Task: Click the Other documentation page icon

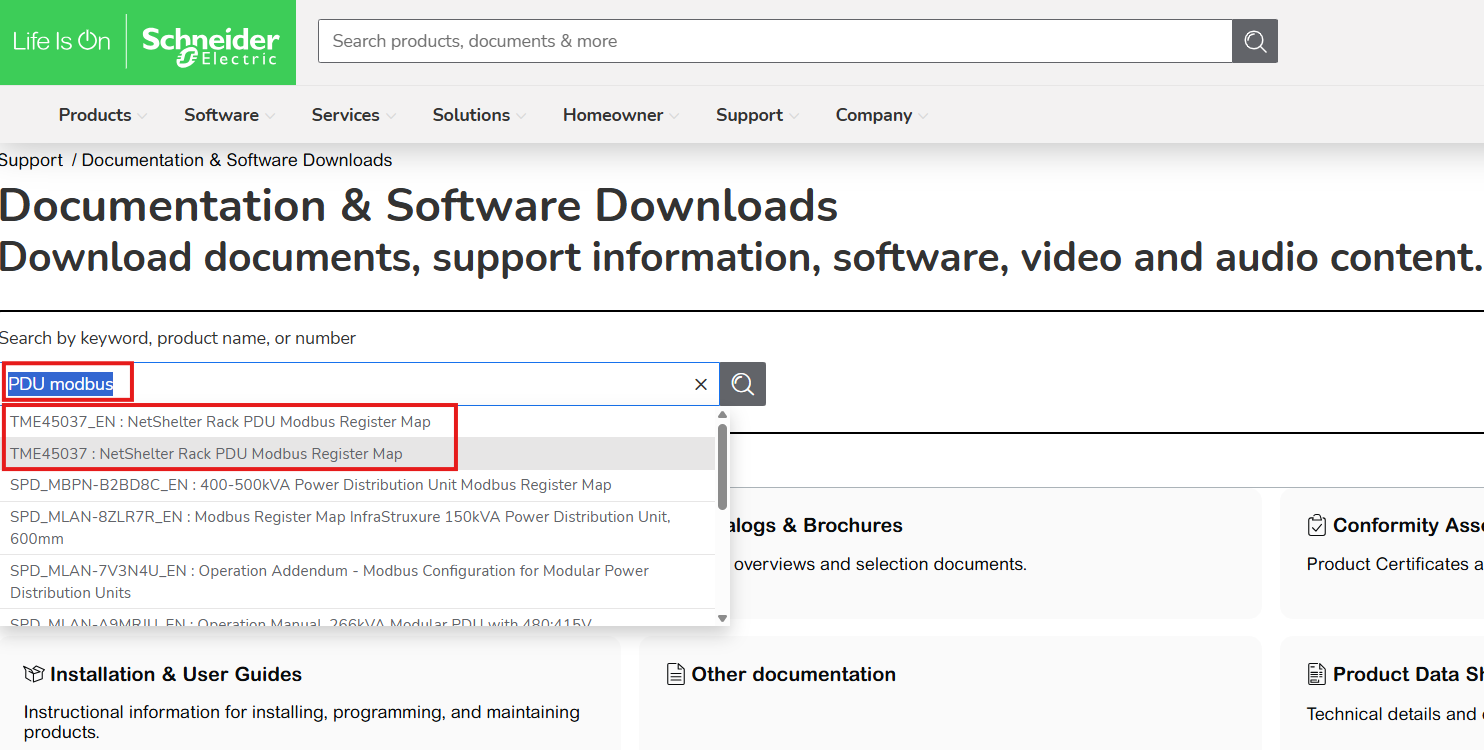Action: (676, 674)
